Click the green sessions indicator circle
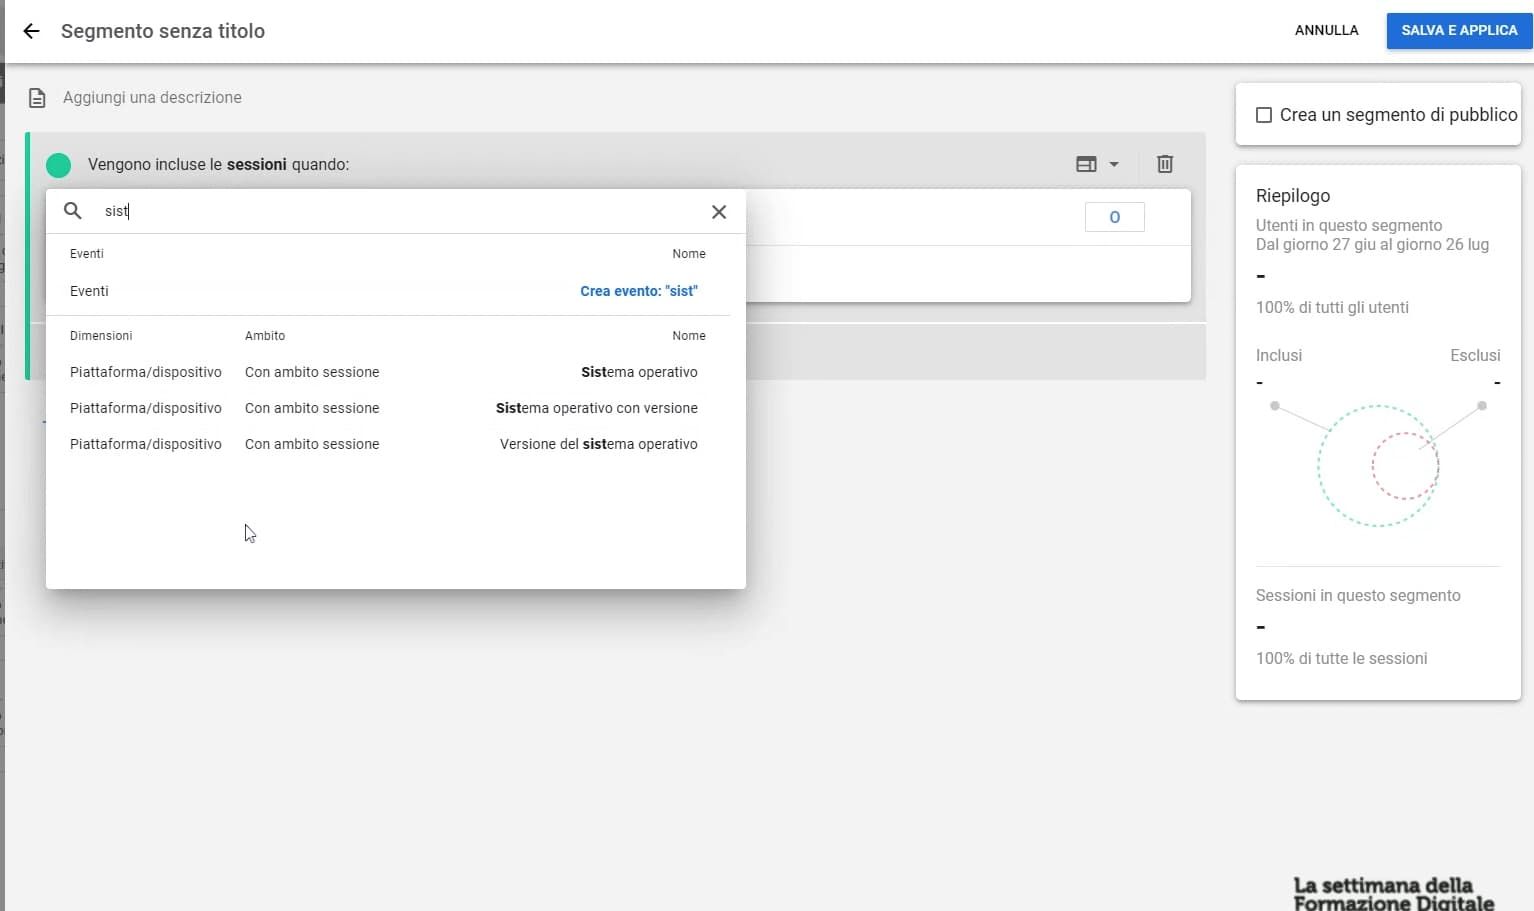This screenshot has height=911, width=1534. (59, 165)
